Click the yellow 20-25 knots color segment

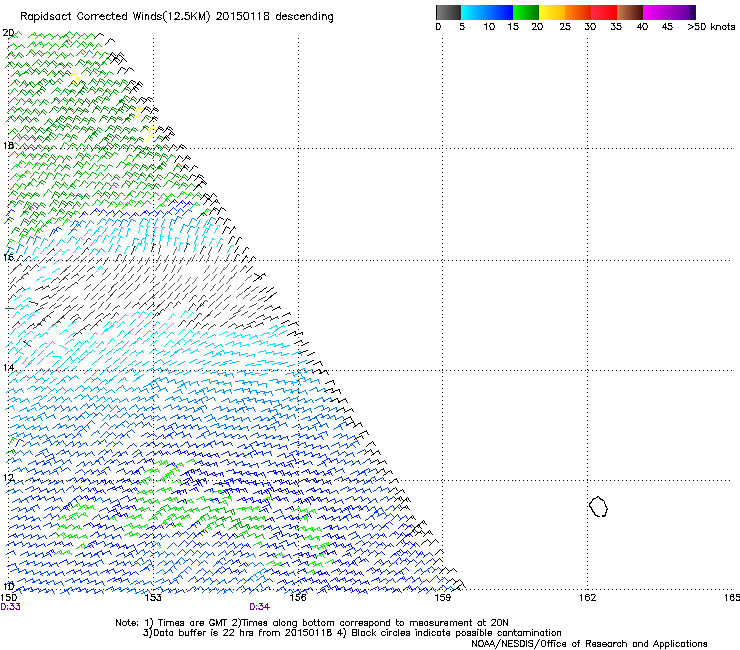pos(552,12)
